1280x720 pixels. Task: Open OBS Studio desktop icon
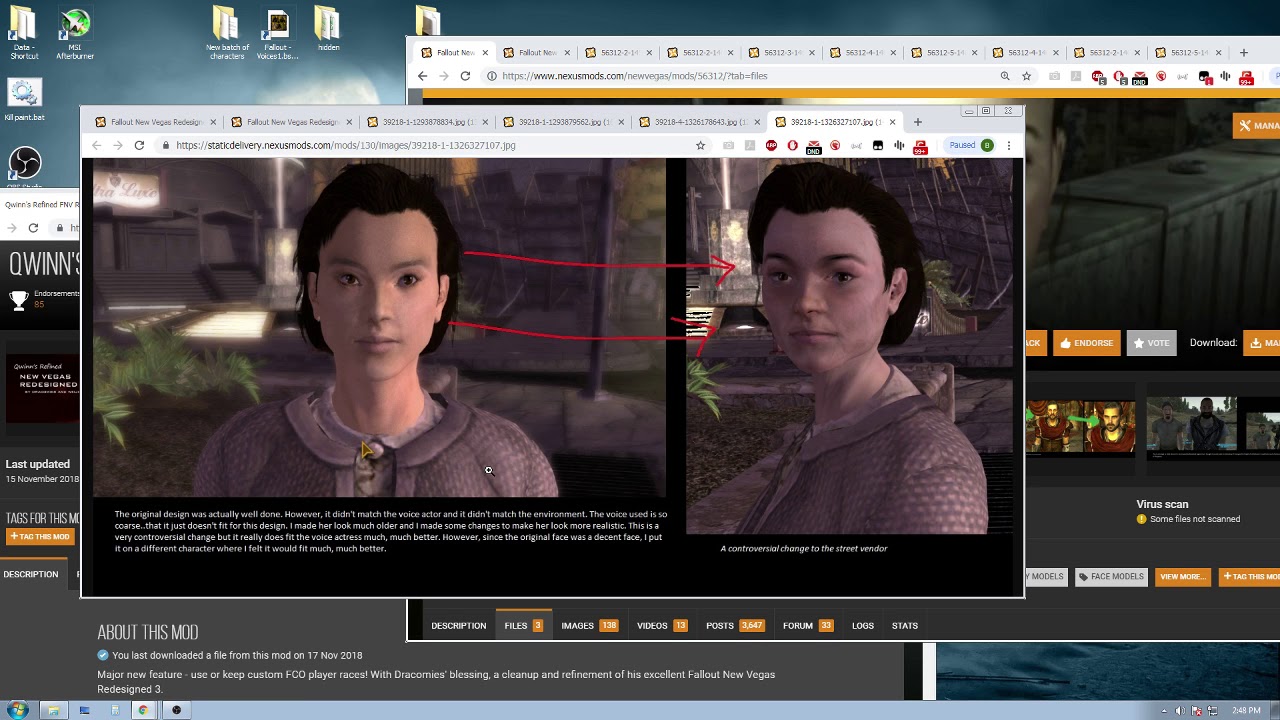(24, 166)
